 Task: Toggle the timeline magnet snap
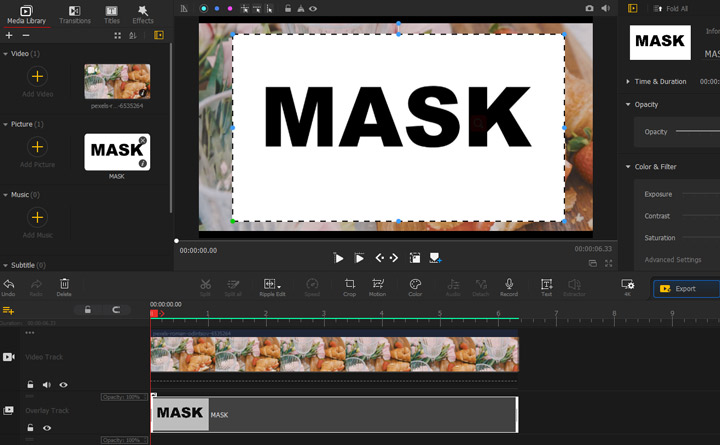[x=116, y=310]
